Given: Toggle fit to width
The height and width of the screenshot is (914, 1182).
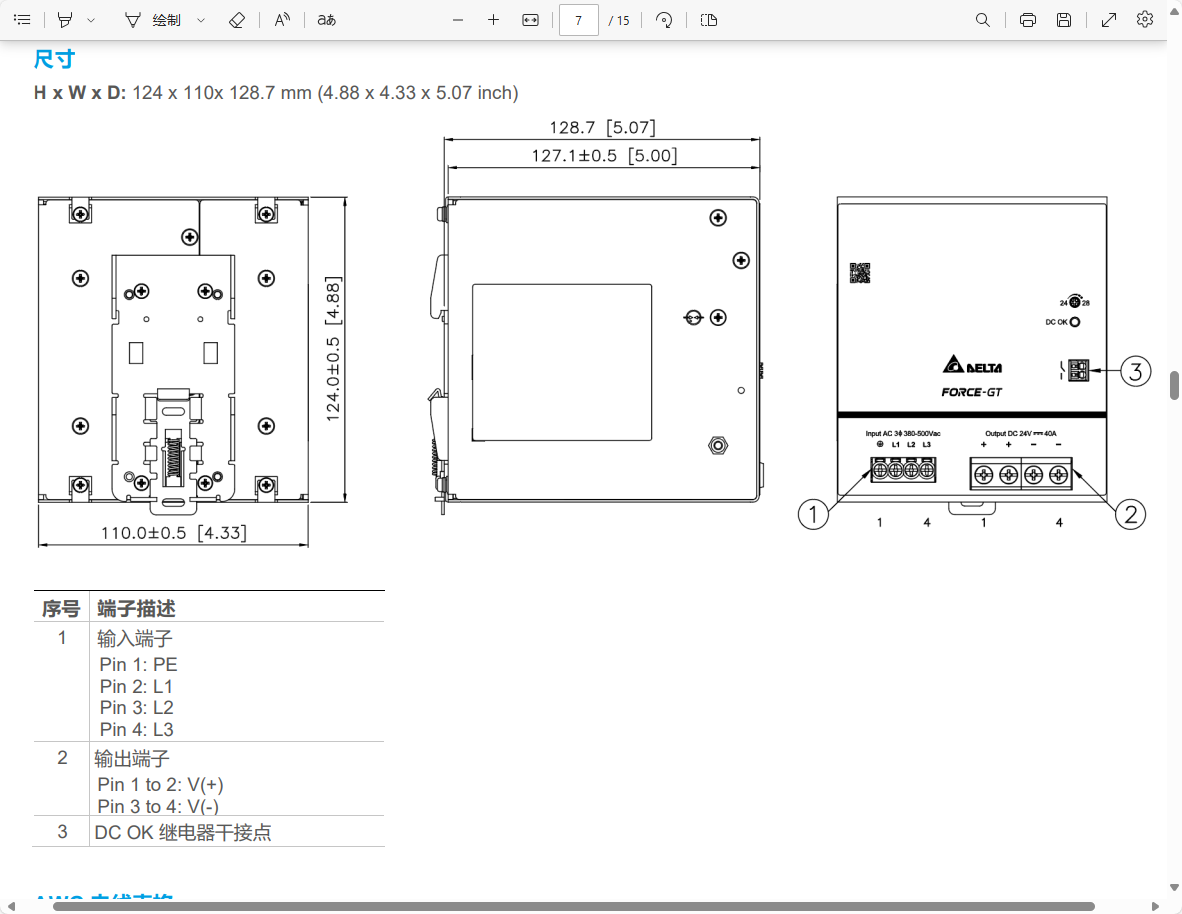Looking at the screenshot, I should click(530, 20).
